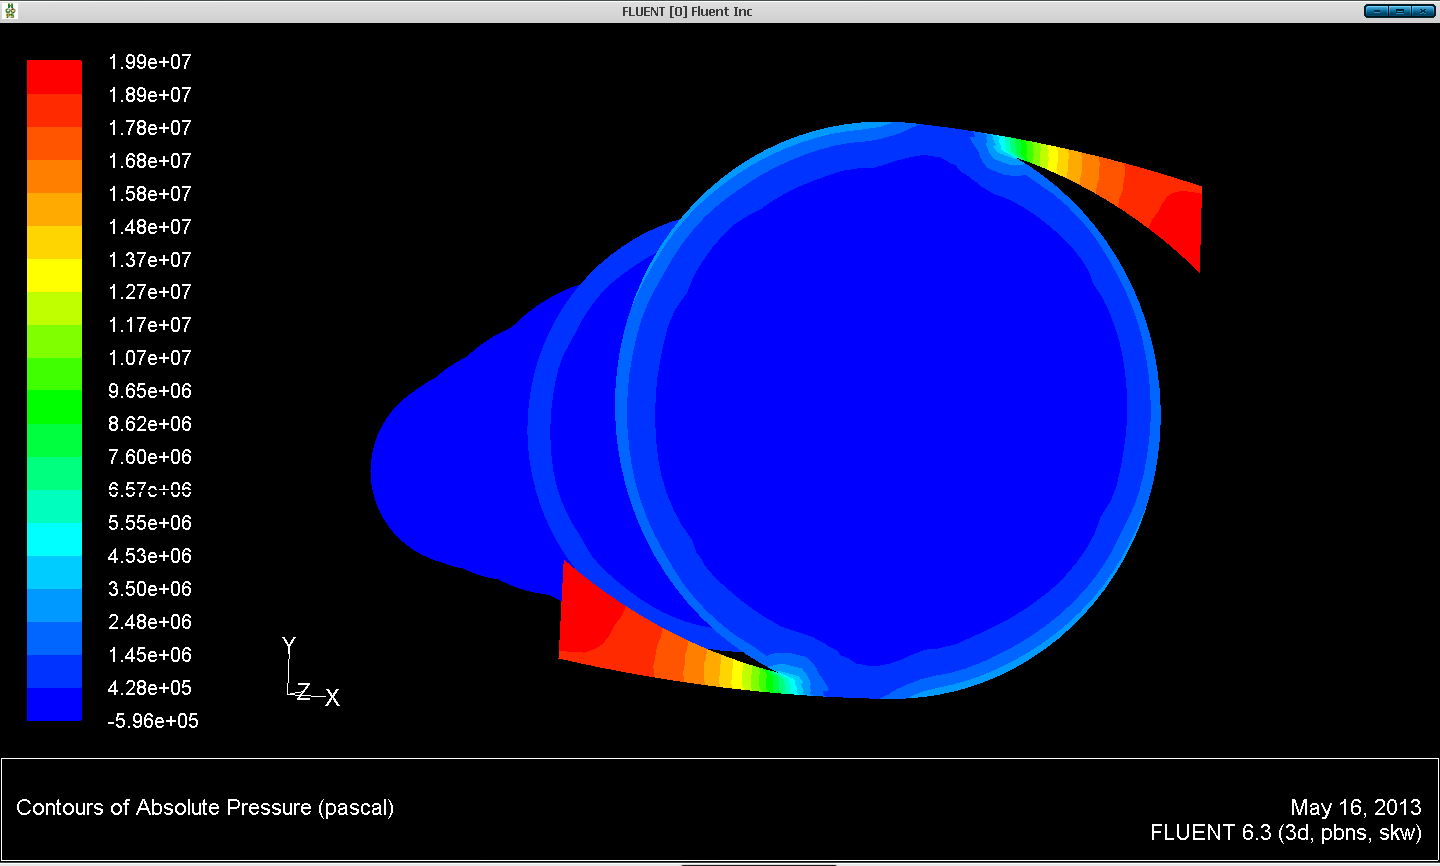The image size is (1440, 866).
Task: Click the red top swatch in legend
Action: click(x=54, y=77)
